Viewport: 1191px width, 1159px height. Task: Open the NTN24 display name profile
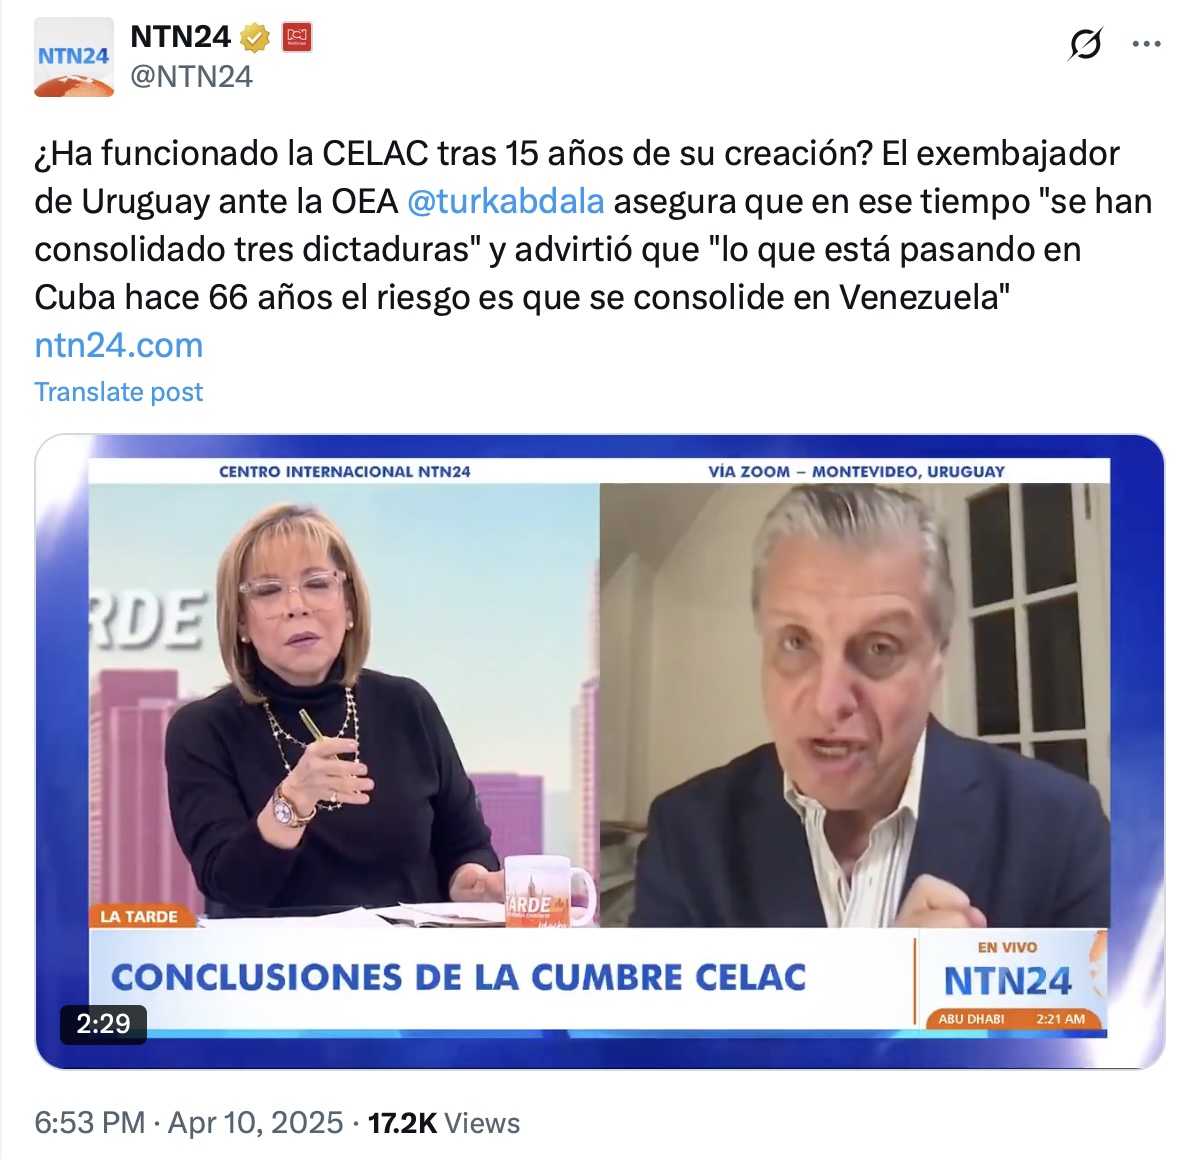tap(181, 36)
